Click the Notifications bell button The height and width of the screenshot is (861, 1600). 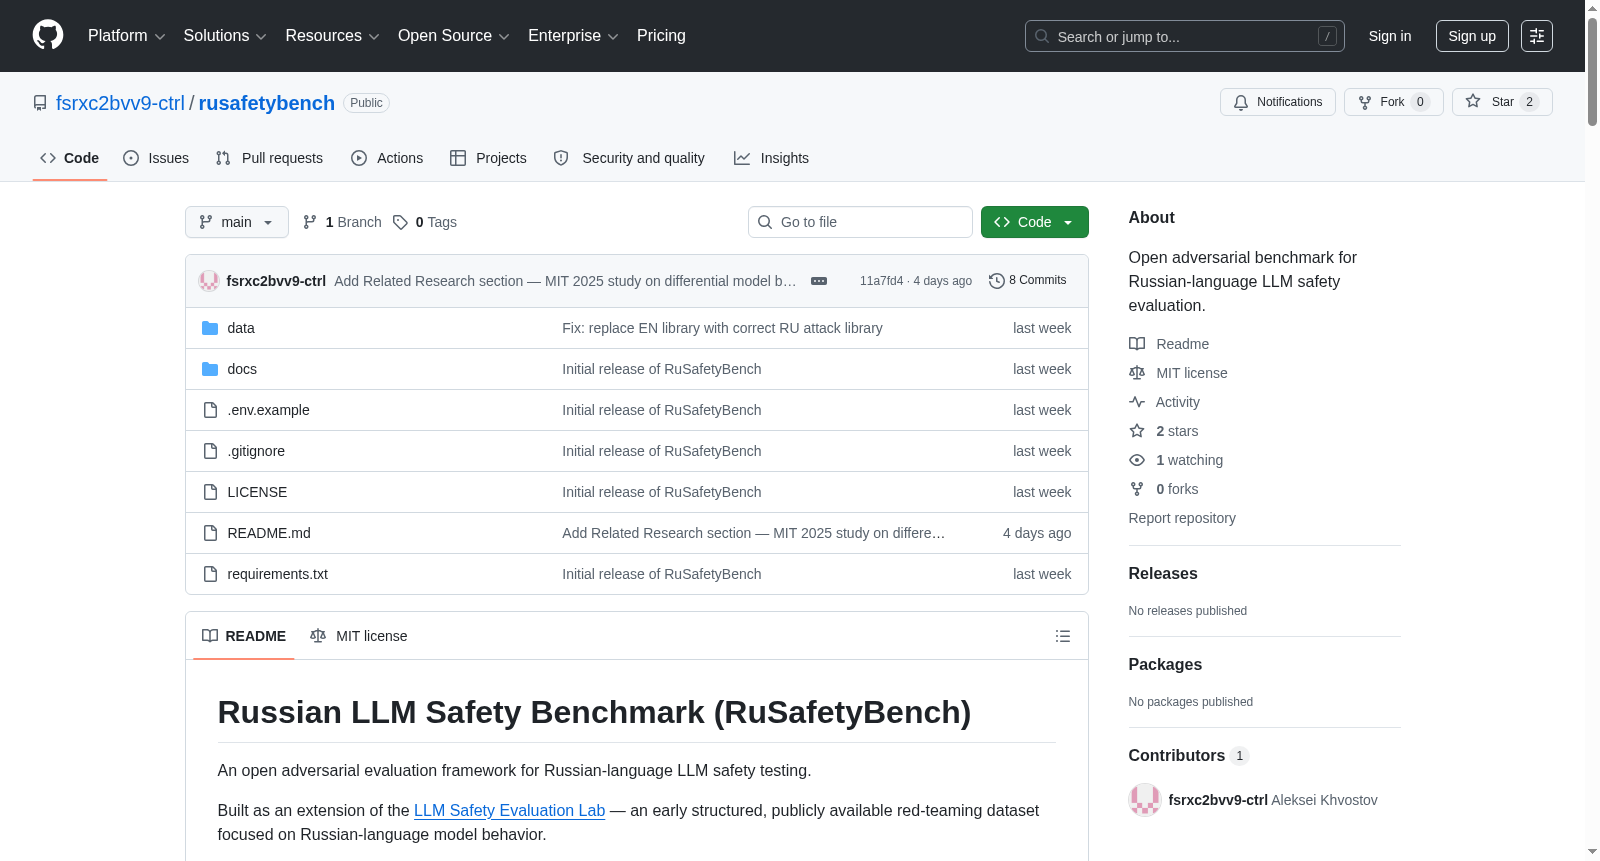[1277, 102]
